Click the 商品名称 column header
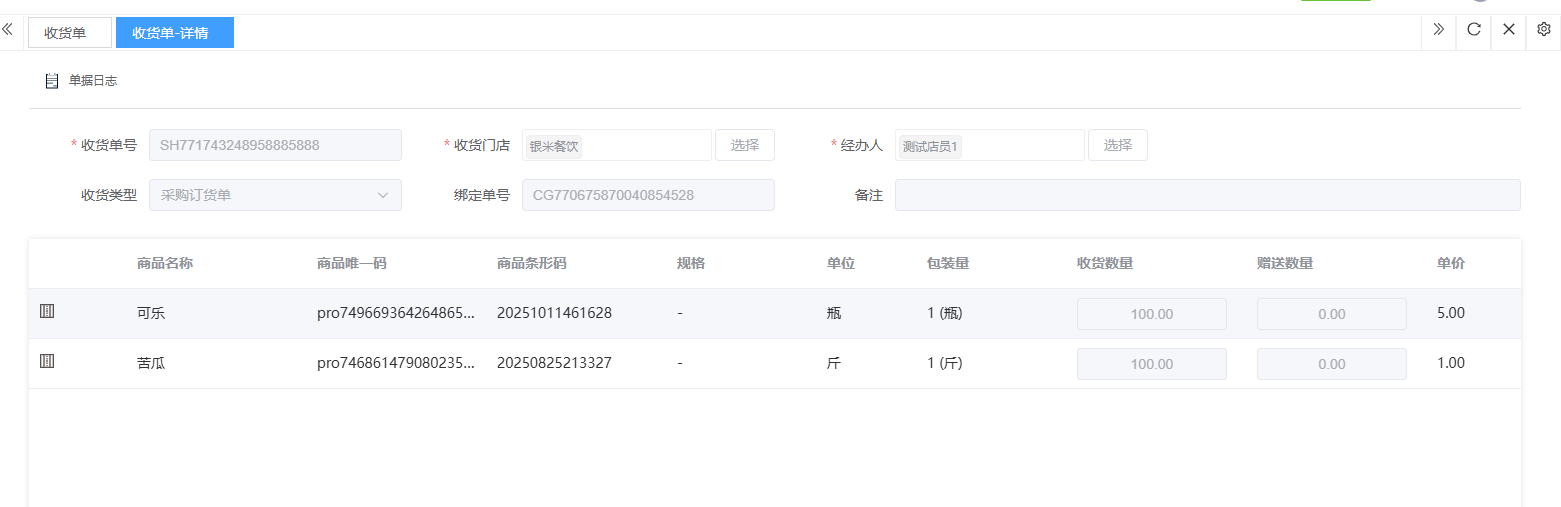The image size is (1561, 507). [x=165, y=263]
